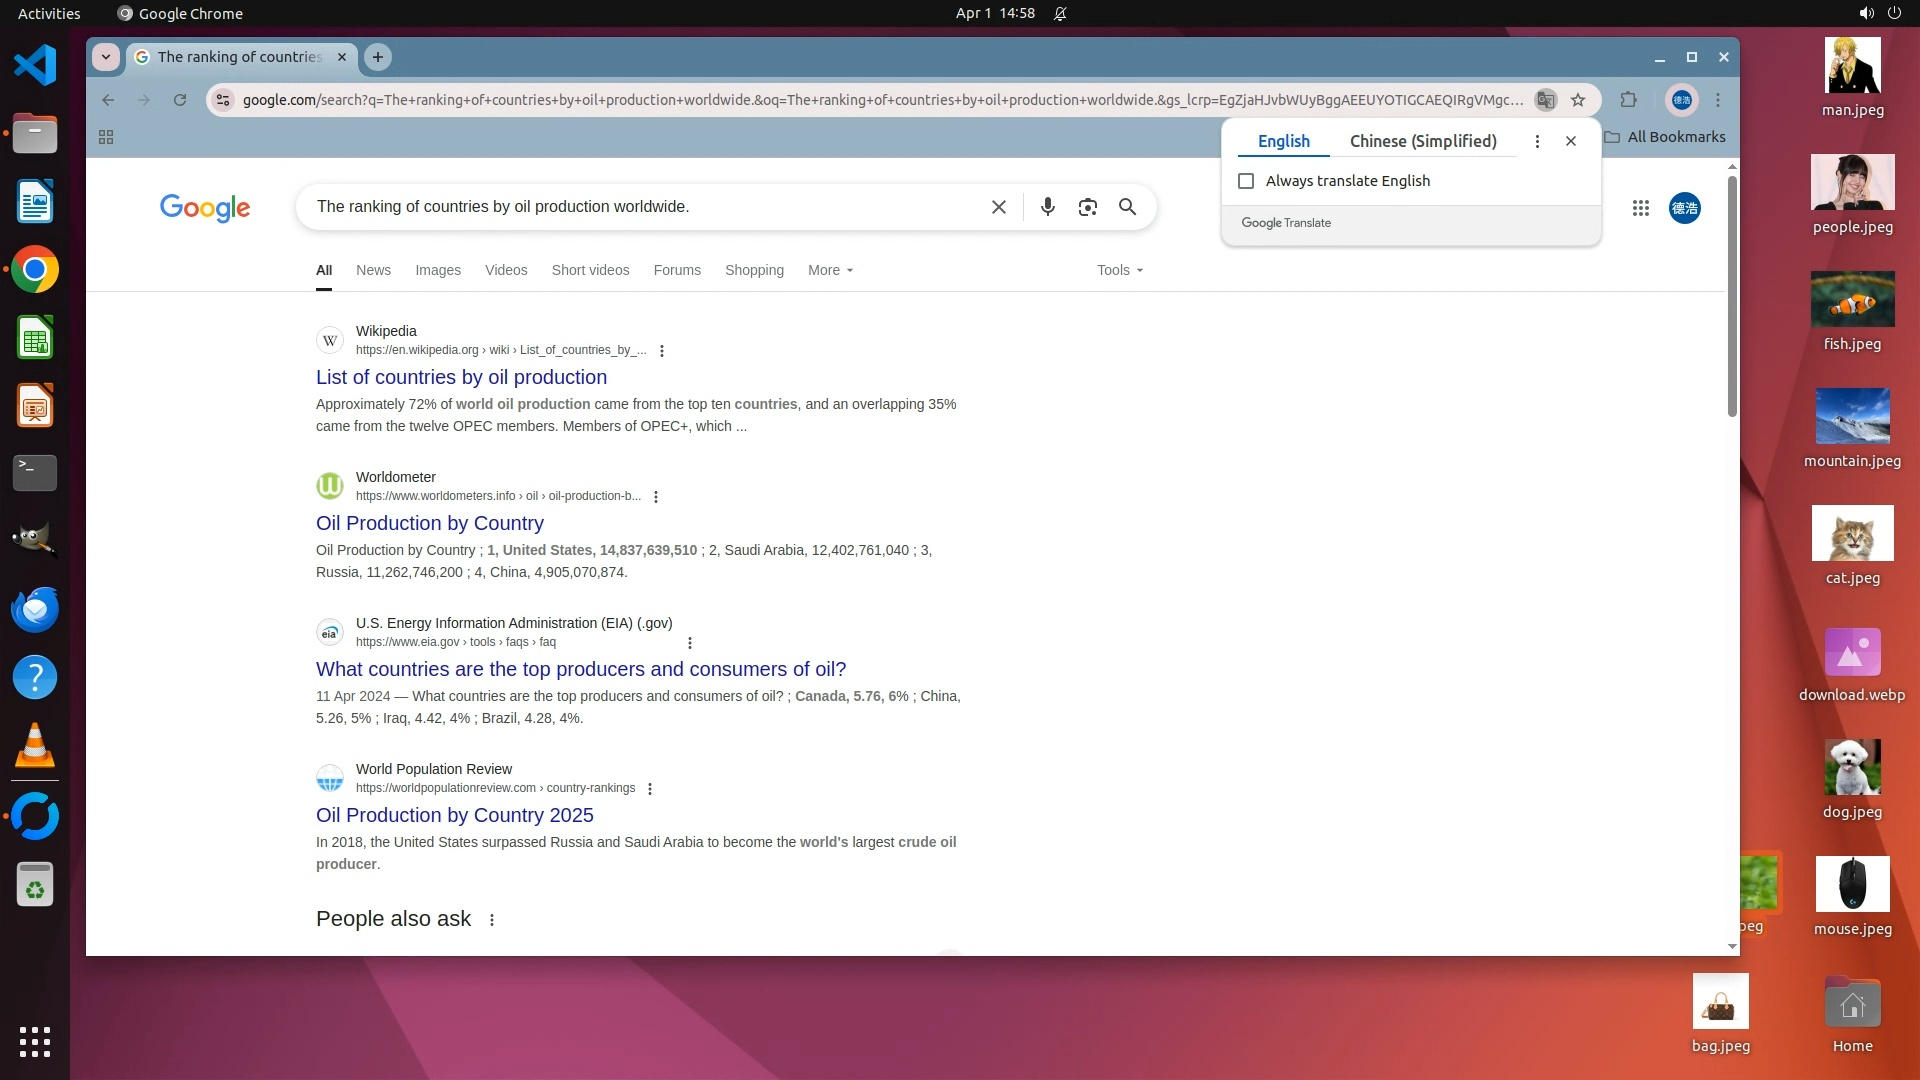
Task: Enable Always translate English checkbox
Action: pos(1246,181)
